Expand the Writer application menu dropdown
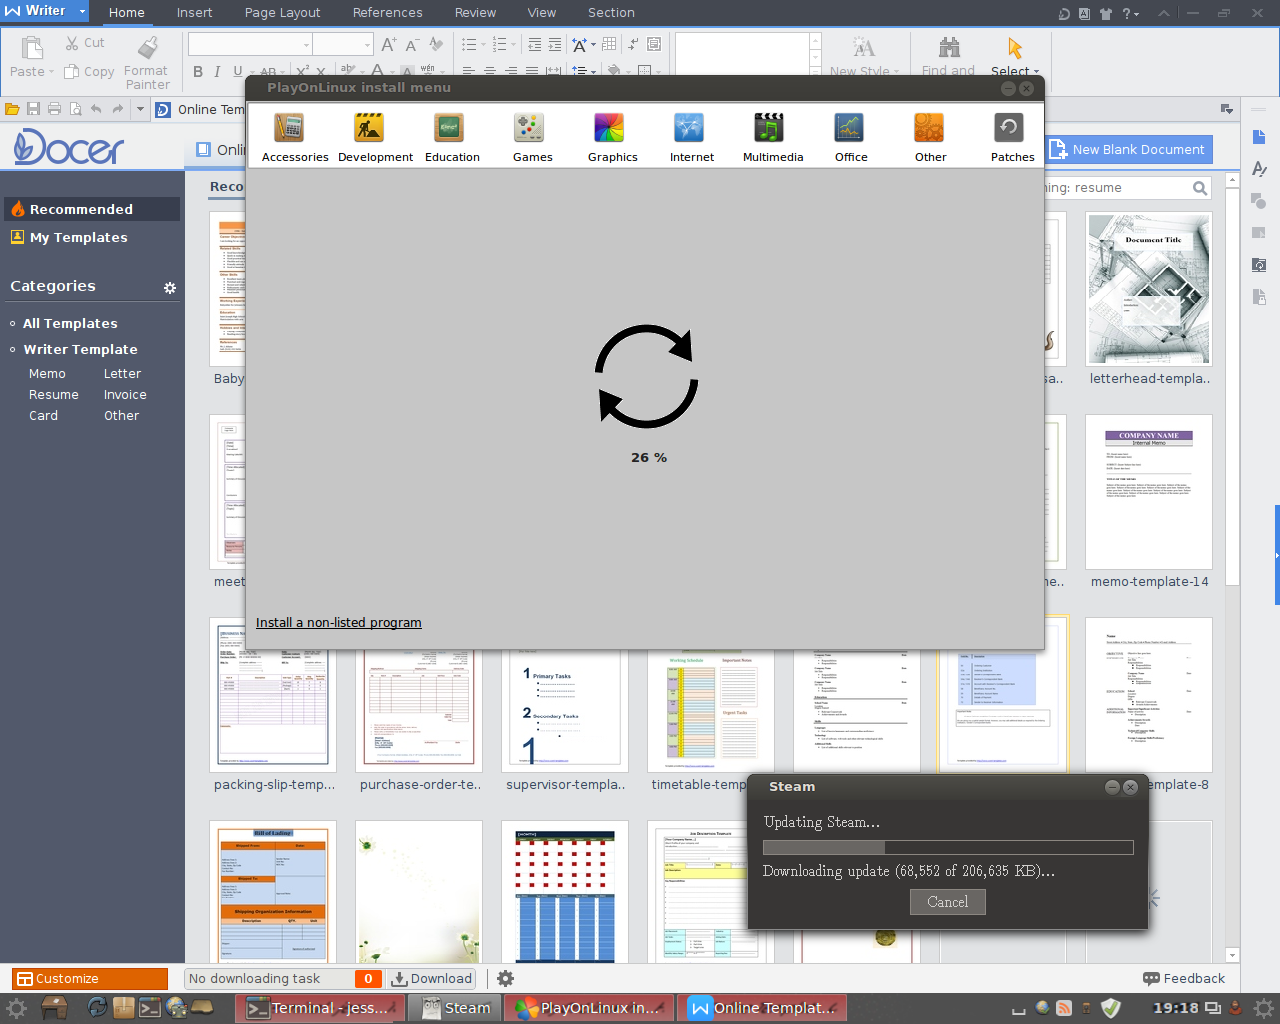The width and height of the screenshot is (1280, 1024). coord(82,12)
